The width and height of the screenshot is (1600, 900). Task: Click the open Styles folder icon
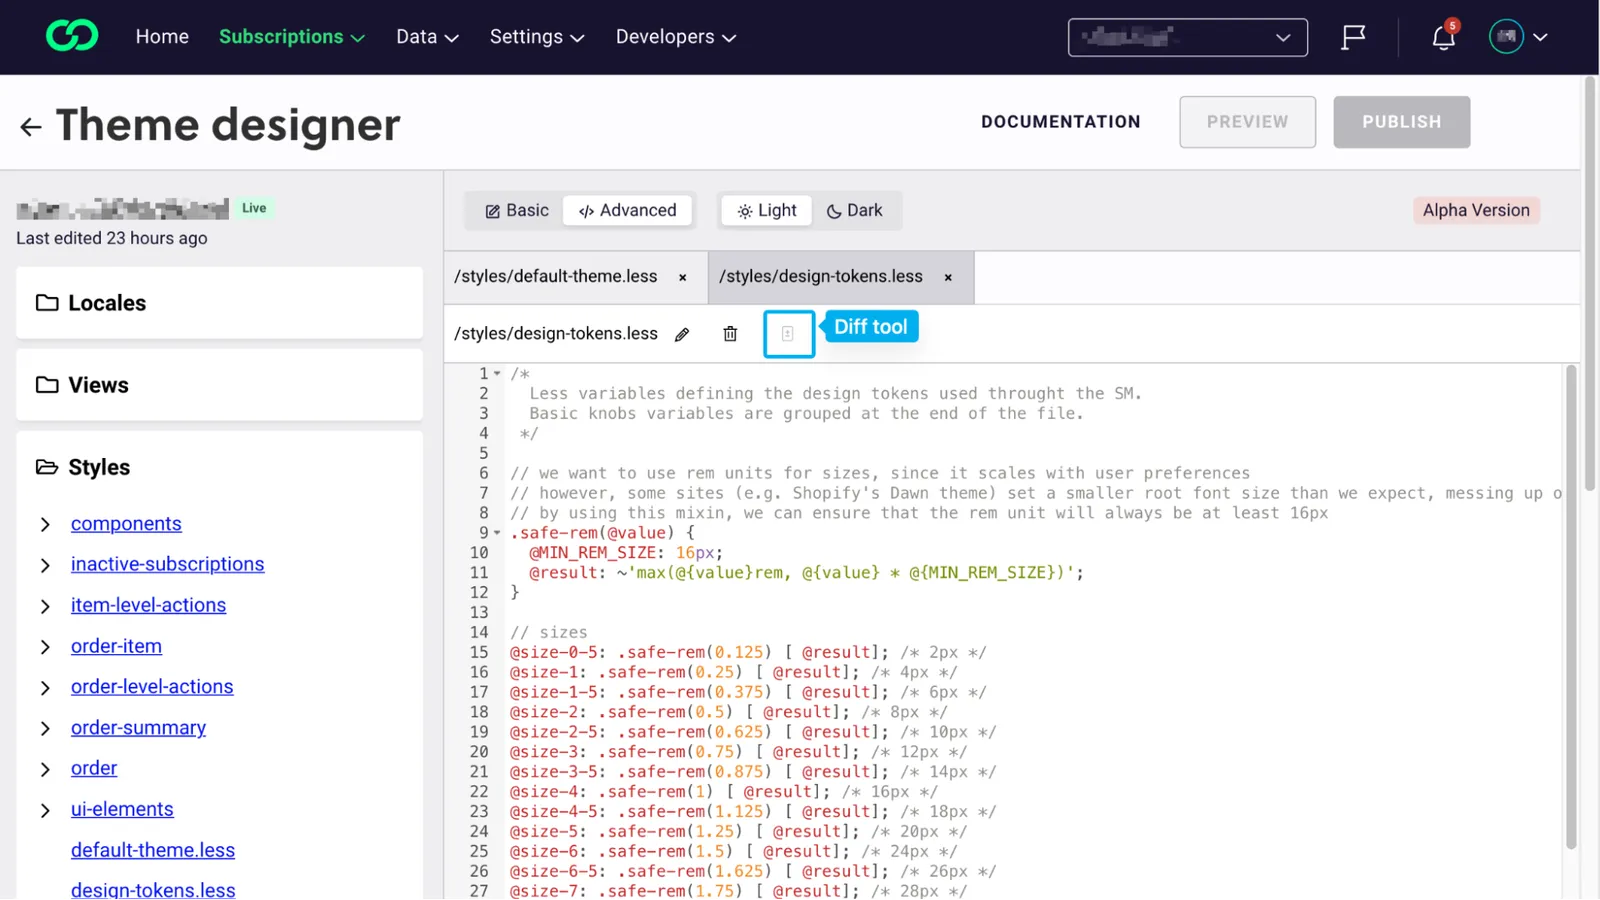tap(47, 467)
